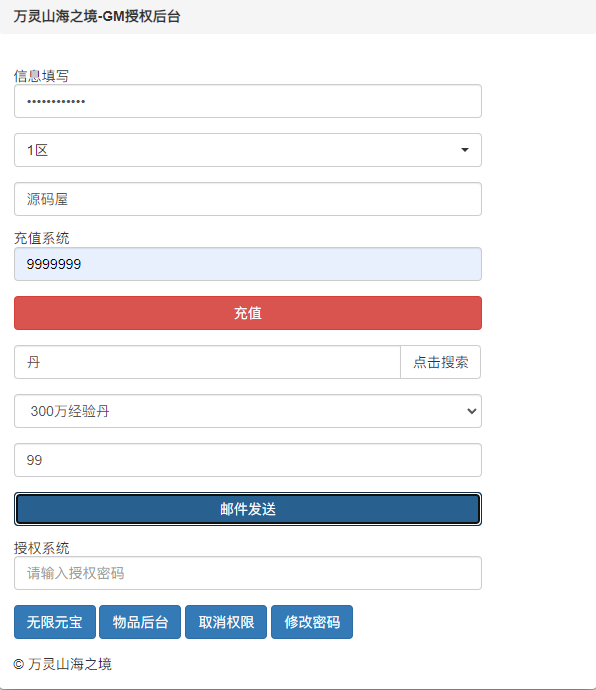Focus the 源码屋 text field
This screenshot has width=596, height=690.
248,199
